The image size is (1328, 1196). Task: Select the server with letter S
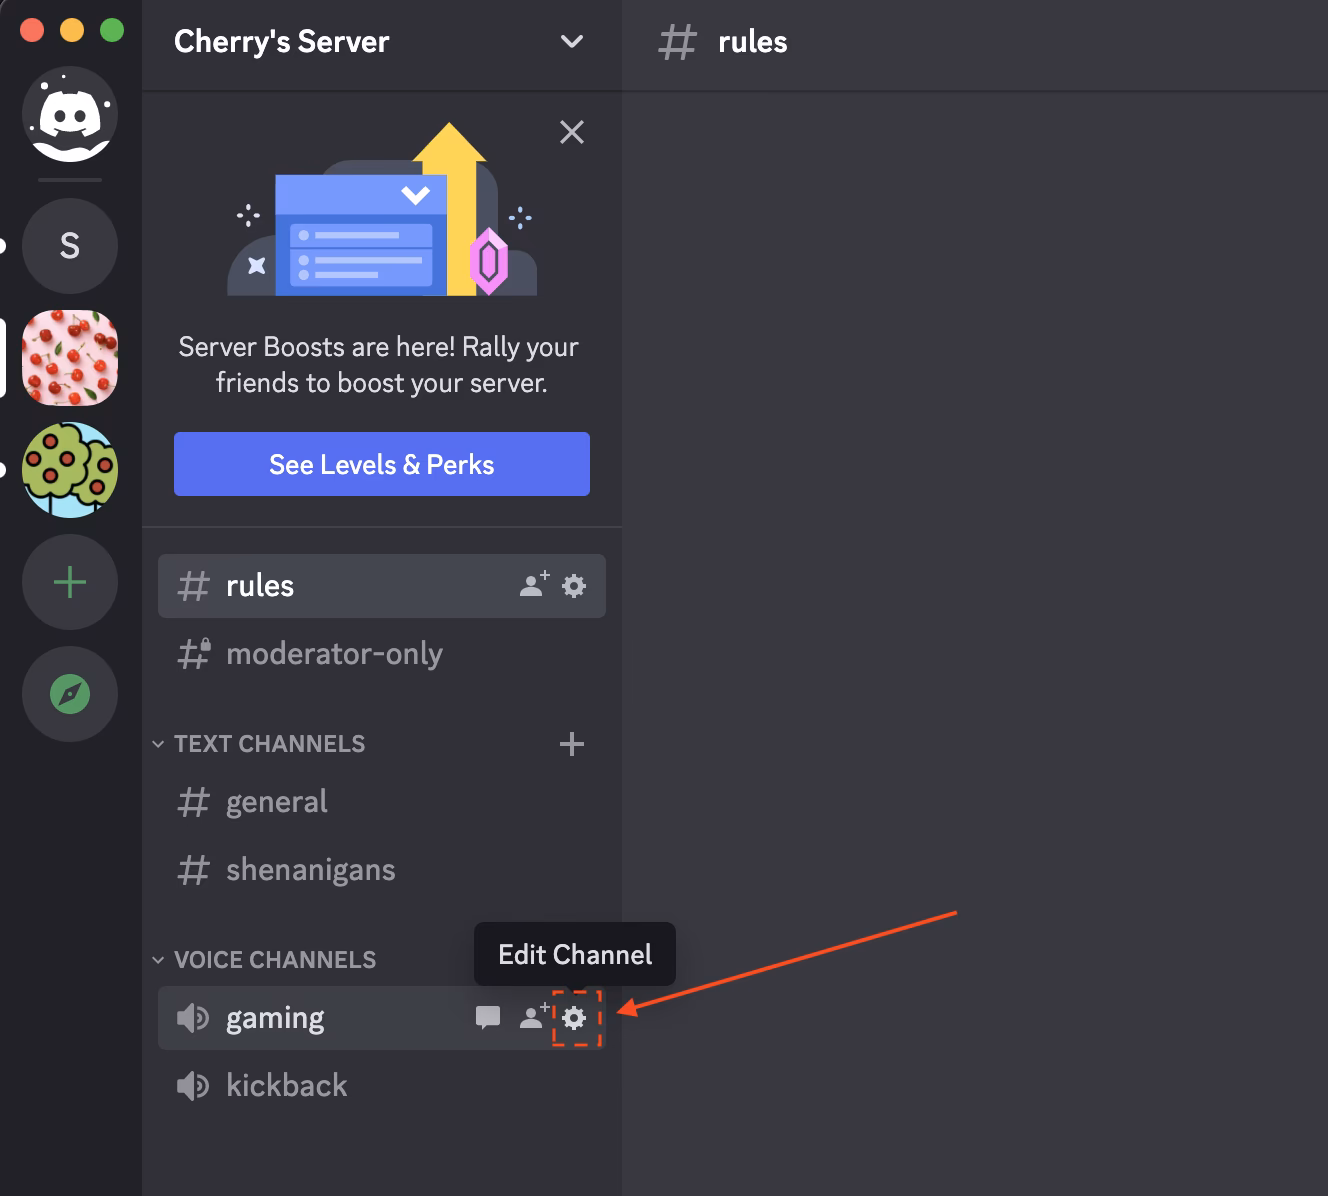click(x=70, y=245)
